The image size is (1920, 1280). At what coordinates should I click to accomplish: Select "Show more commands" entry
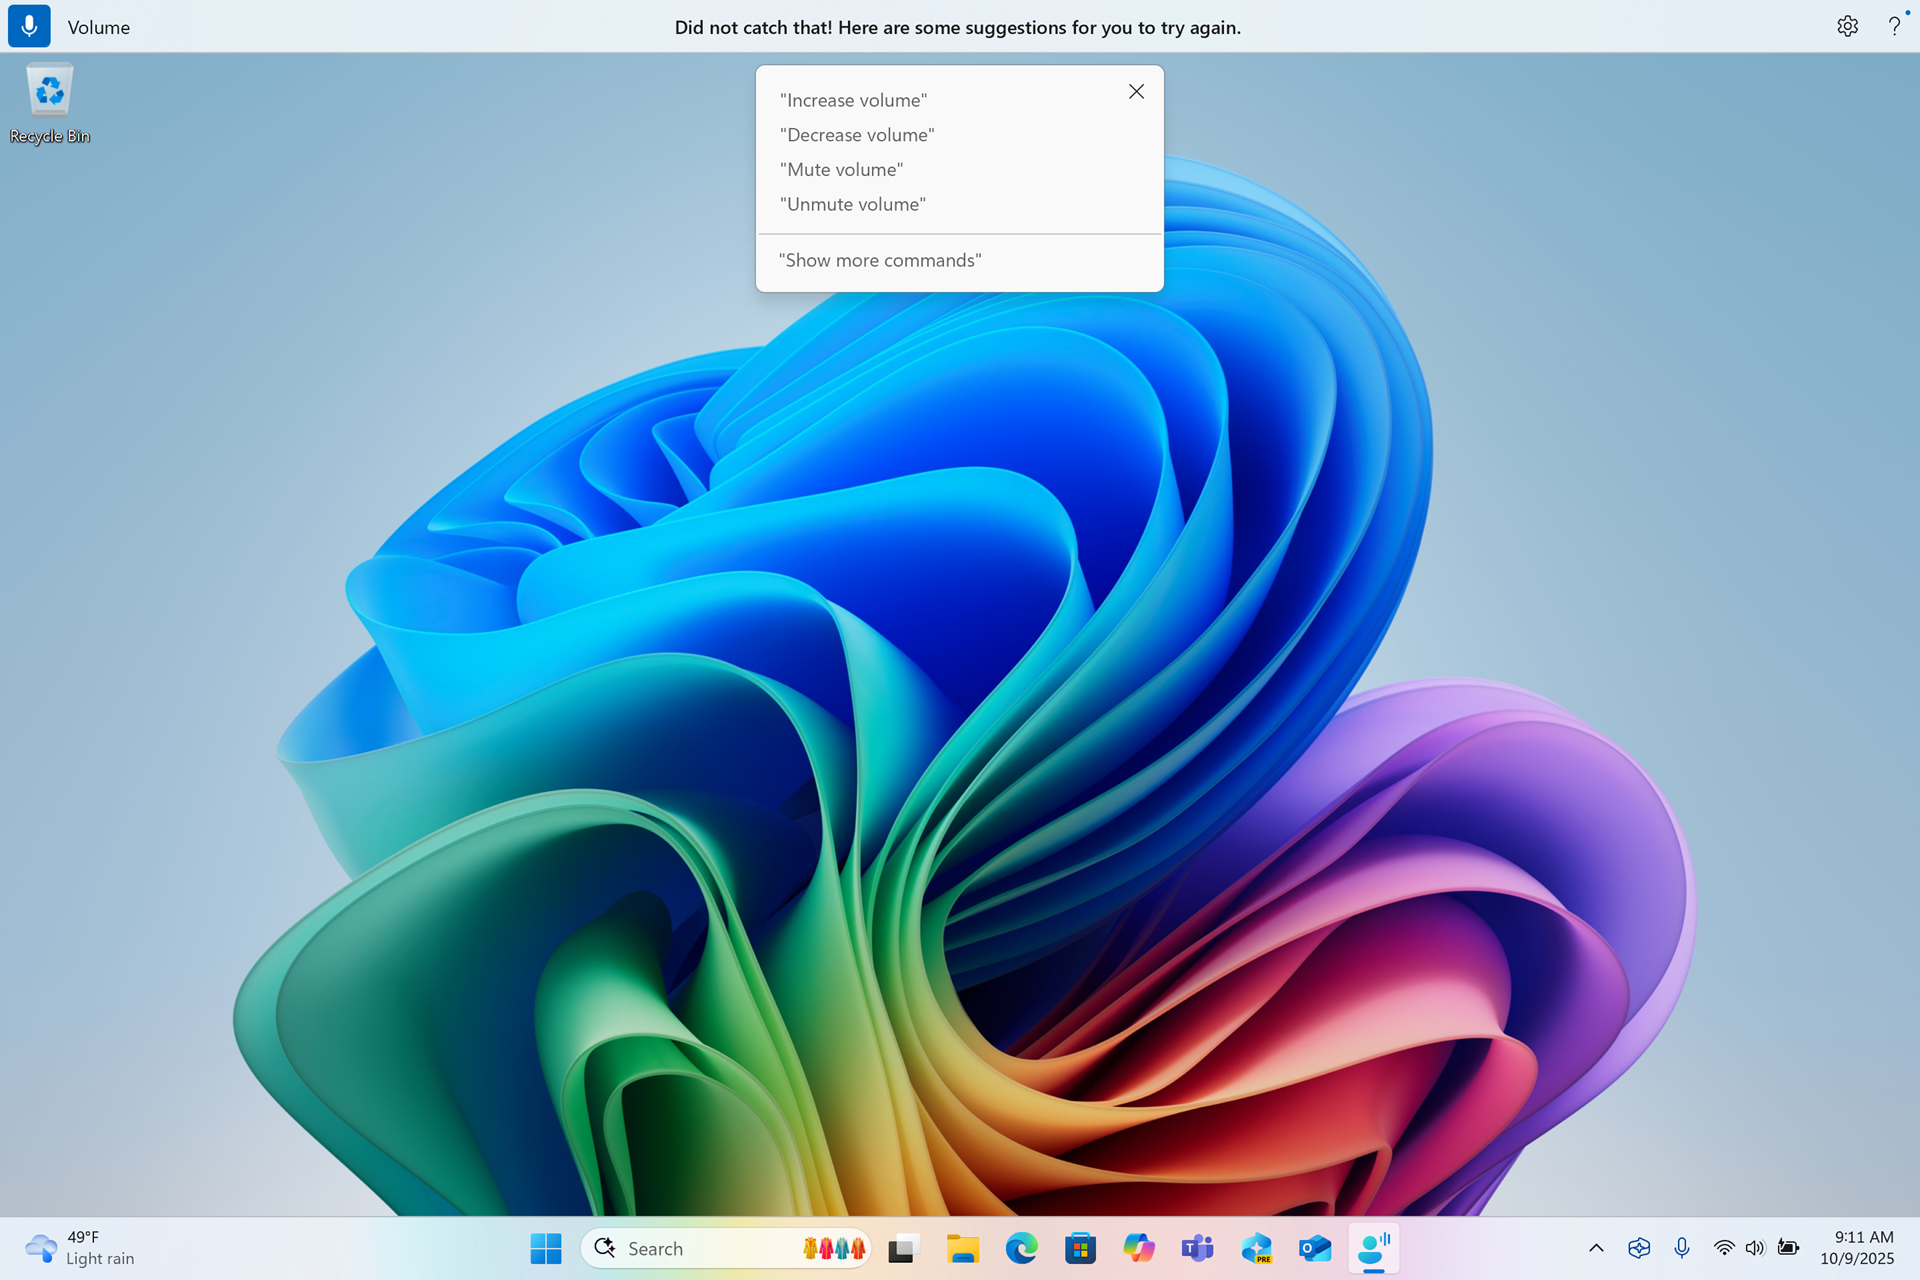879,260
